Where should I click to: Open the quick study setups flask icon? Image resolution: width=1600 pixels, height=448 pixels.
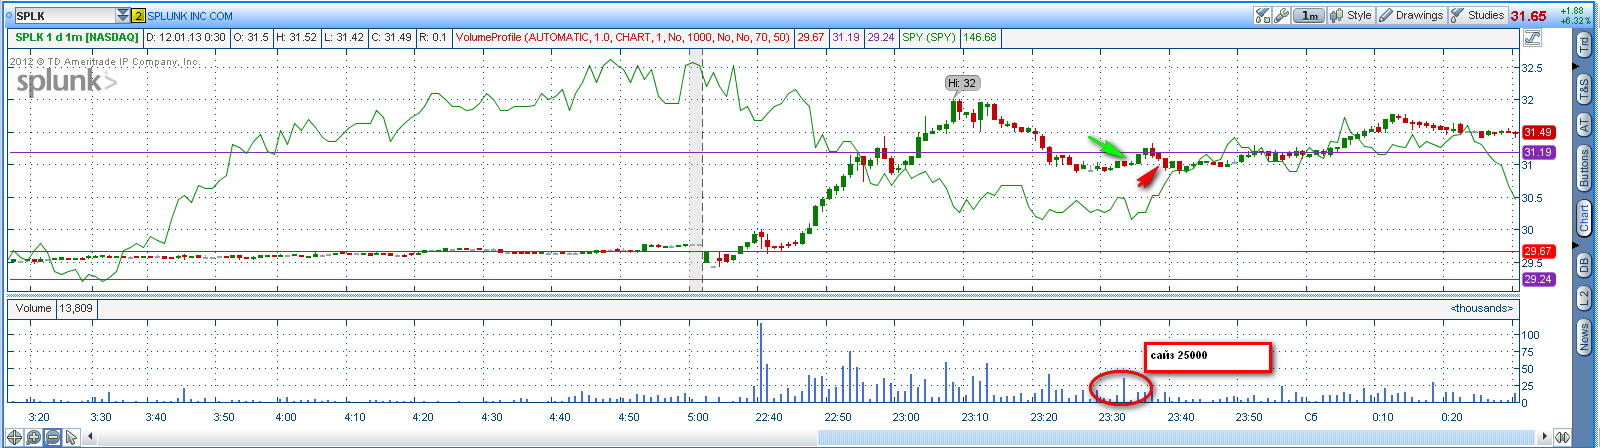coord(1262,15)
